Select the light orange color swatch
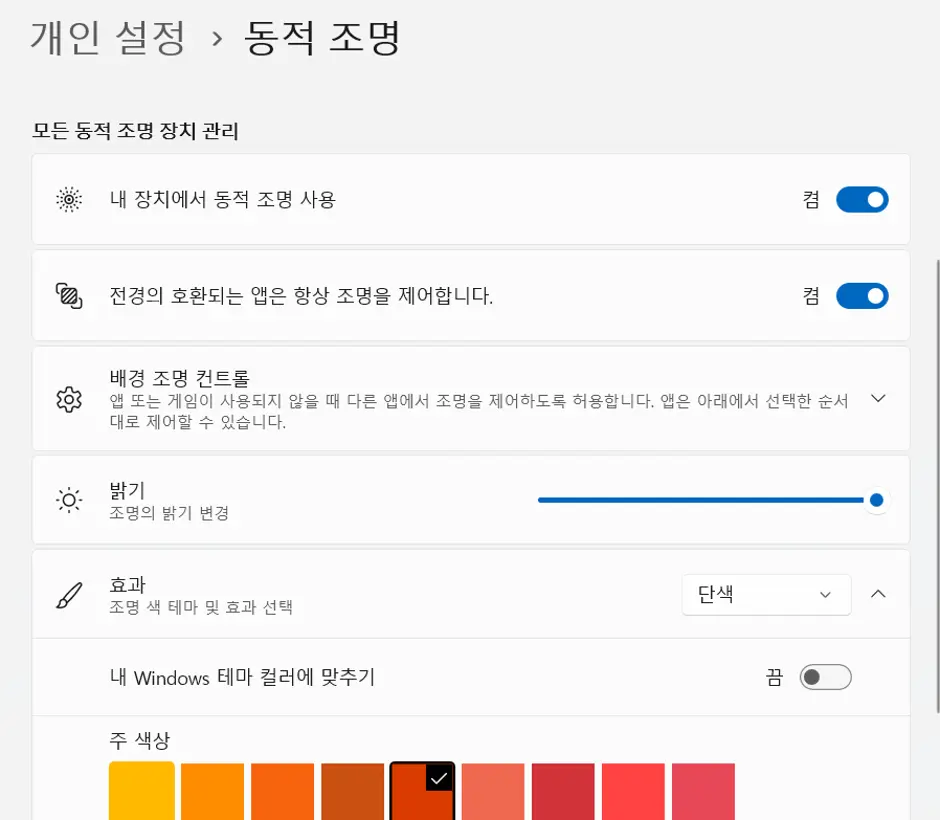This screenshot has height=820, width=940. (x=212, y=791)
